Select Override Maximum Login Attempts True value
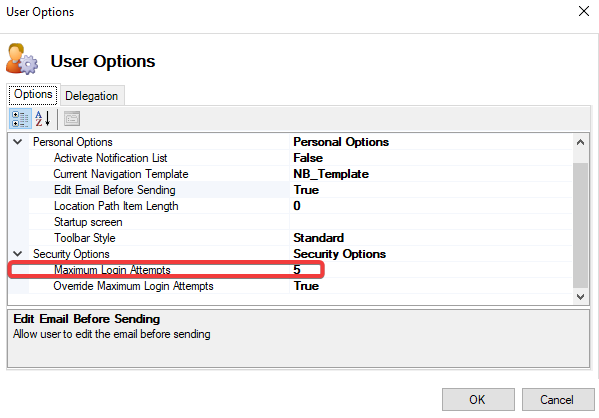 pyautogui.click(x=431, y=286)
